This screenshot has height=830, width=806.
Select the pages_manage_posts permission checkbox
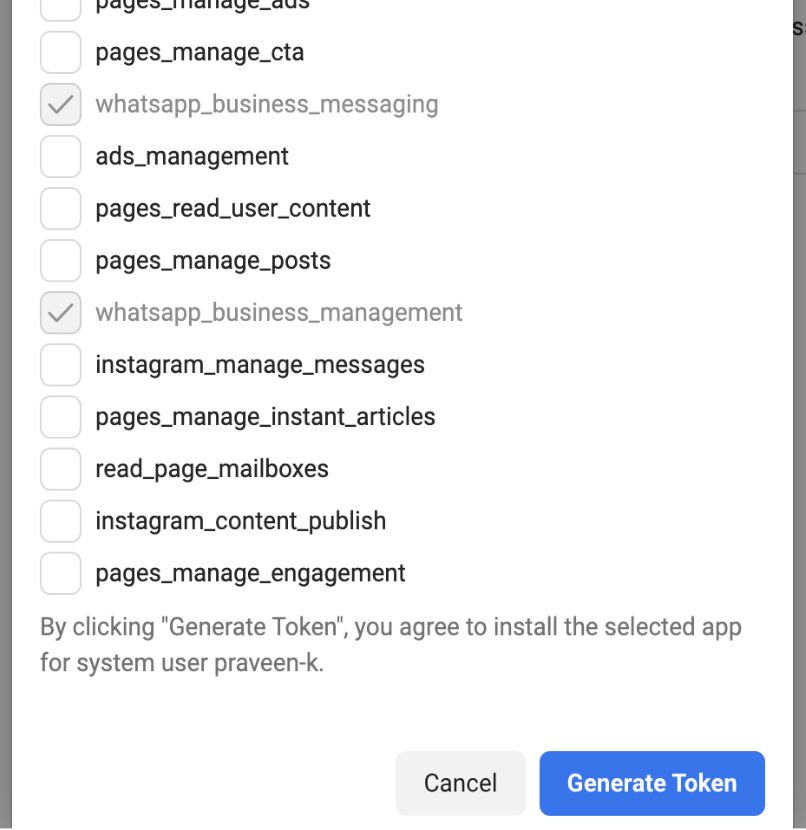60,261
